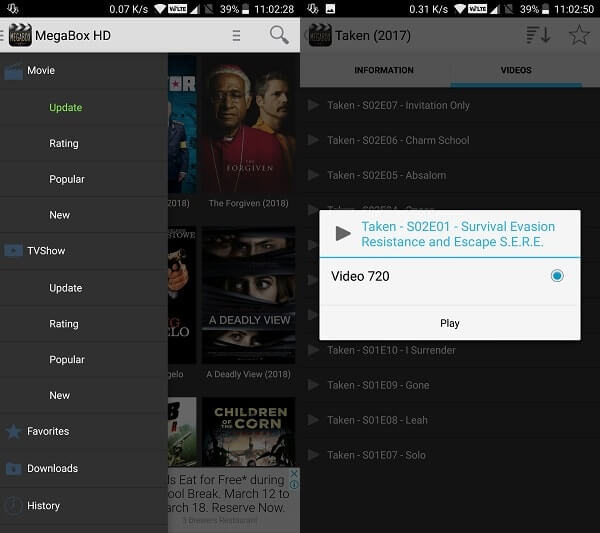
Task: Tap the three-line list view icon
Action: [236, 35]
